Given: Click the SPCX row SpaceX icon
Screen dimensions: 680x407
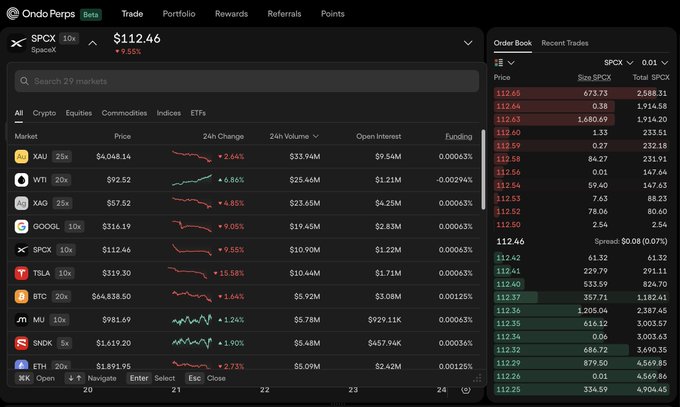Looking at the screenshot, I should click(21, 250).
